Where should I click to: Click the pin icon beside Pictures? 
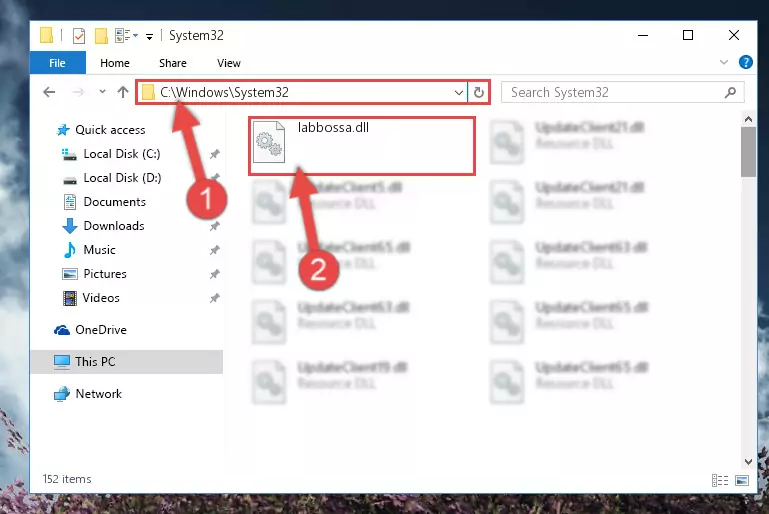tap(214, 274)
